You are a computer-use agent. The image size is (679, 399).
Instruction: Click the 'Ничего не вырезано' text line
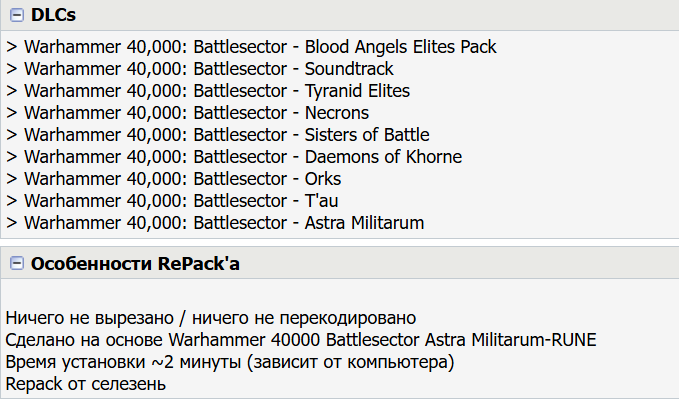(x=211, y=318)
